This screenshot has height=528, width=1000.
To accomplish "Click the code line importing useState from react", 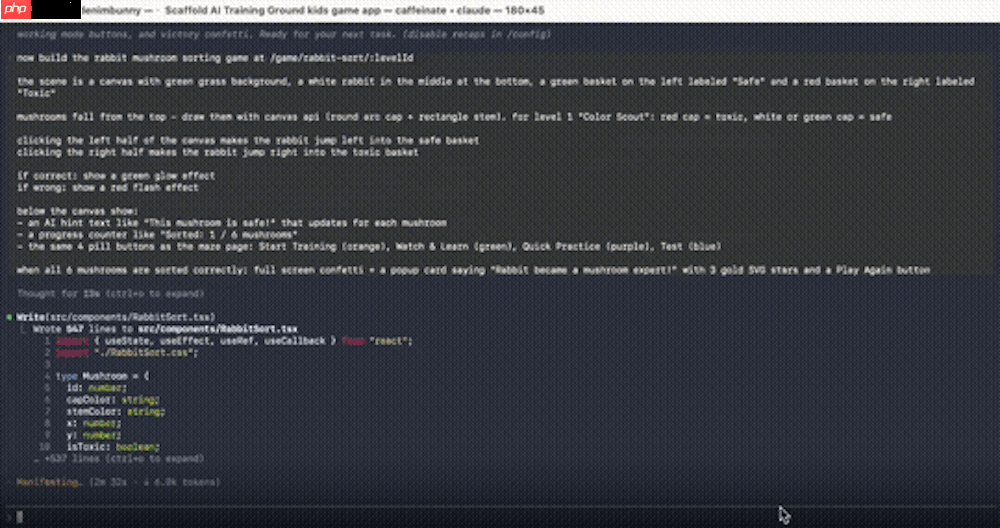I will pos(234,341).
